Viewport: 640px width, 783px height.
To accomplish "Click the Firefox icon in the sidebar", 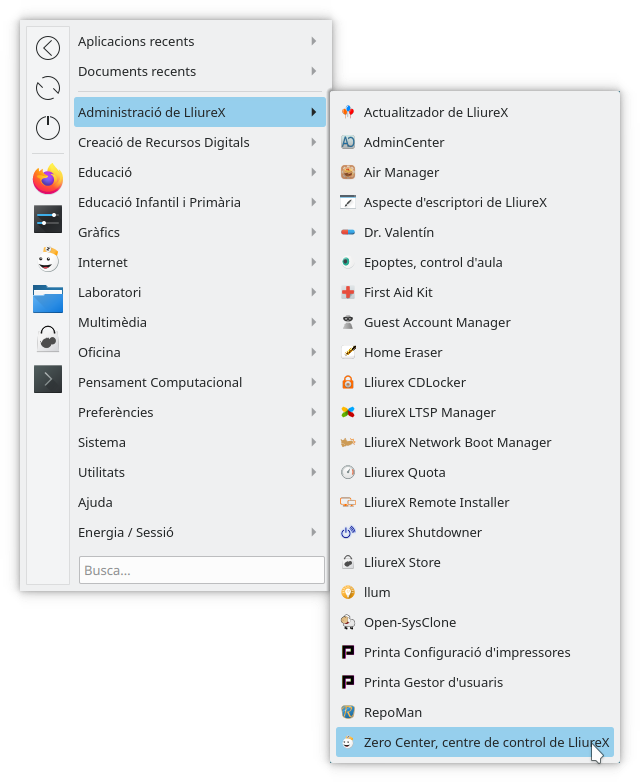I will [x=48, y=180].
